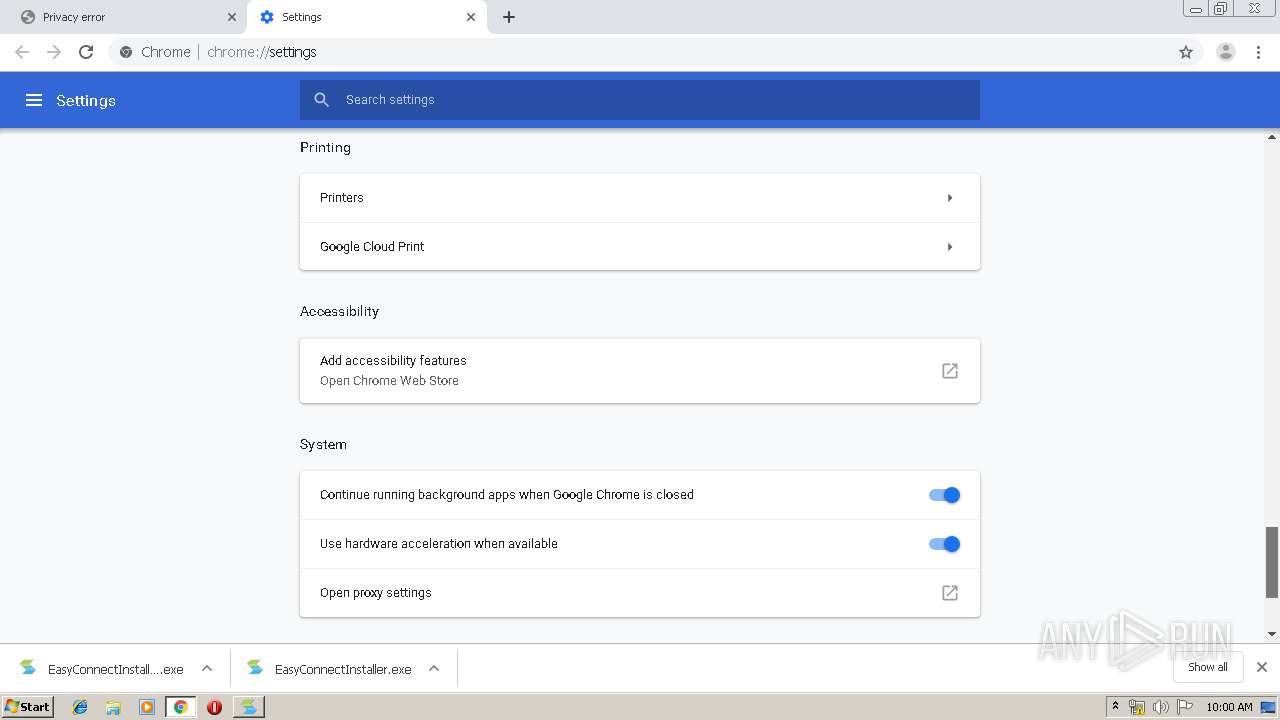Open options for EasyConnectInstall....exe download
The image size is (1280, 720).
[207, 668]
